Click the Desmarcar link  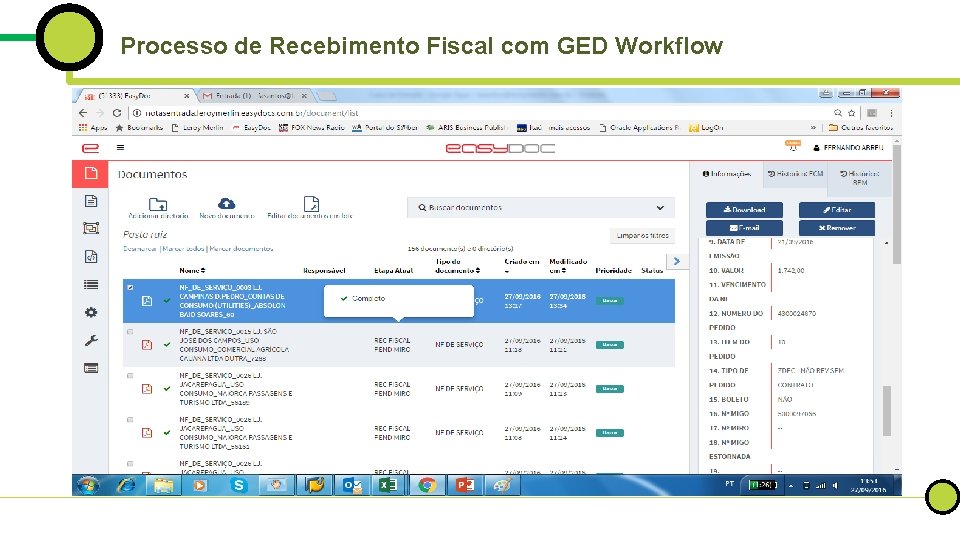140,249
